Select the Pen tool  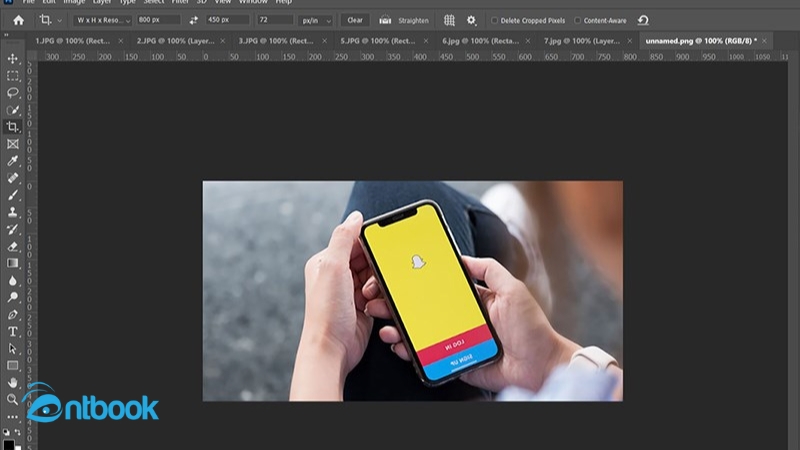coord(13,315)
